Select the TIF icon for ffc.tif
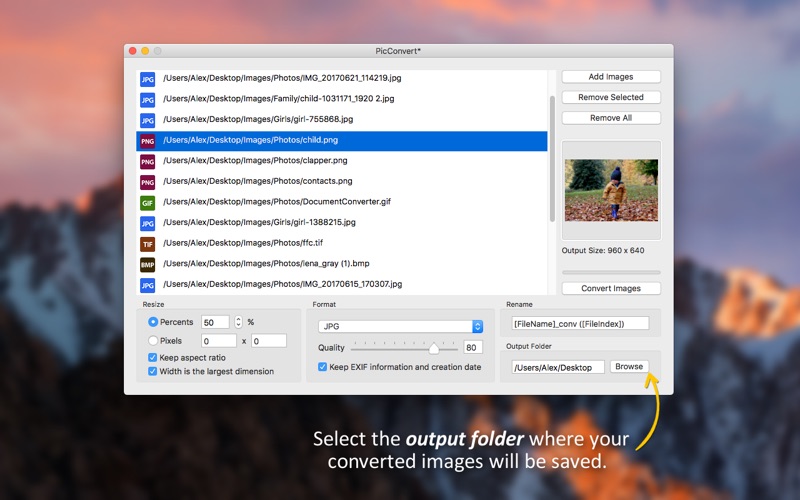This screenshot has height=500, width=800. click(x=147, y=244)
